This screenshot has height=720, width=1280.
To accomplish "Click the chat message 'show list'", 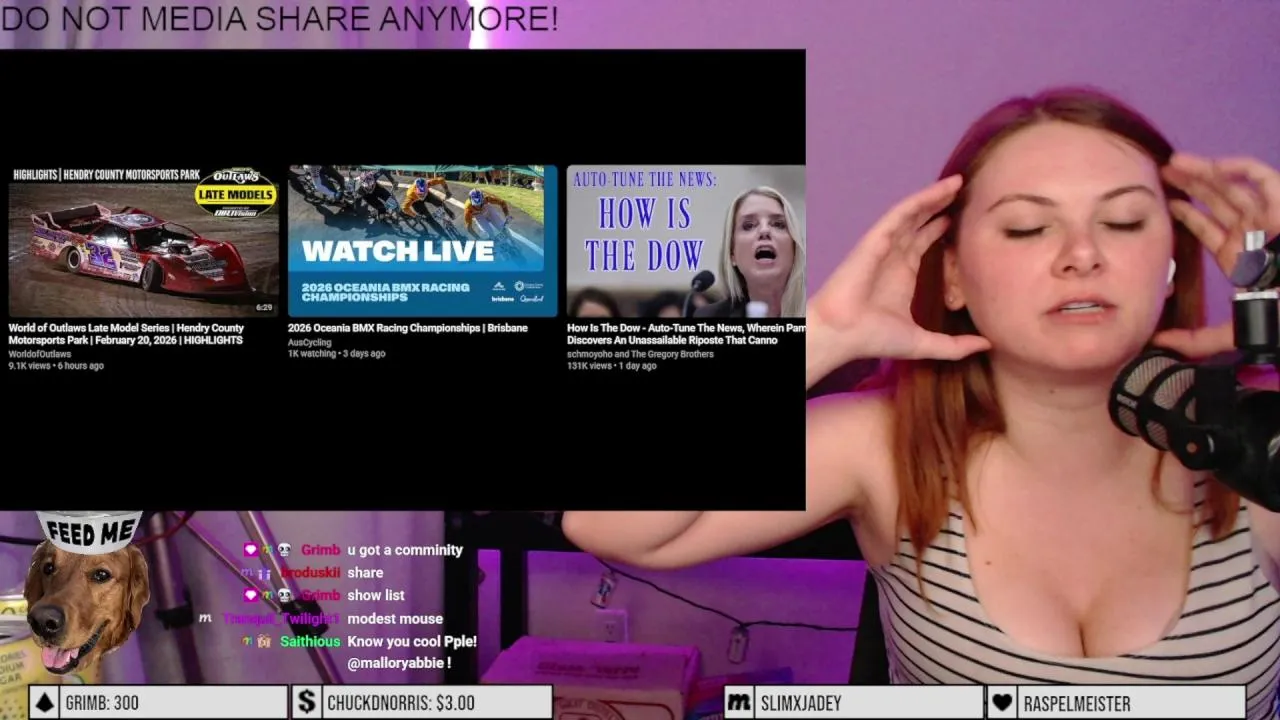I will (376, 595).
